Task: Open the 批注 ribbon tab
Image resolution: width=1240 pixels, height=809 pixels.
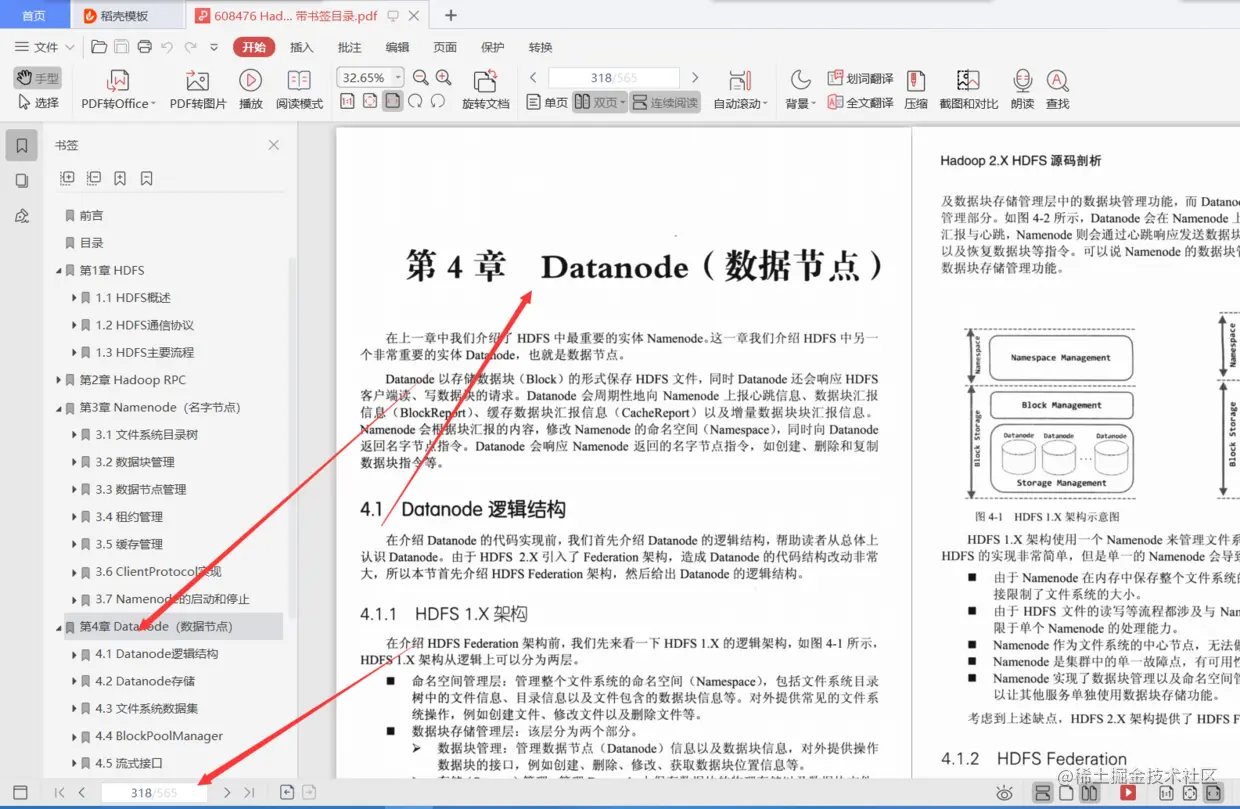Action: (x=350, y=47)
